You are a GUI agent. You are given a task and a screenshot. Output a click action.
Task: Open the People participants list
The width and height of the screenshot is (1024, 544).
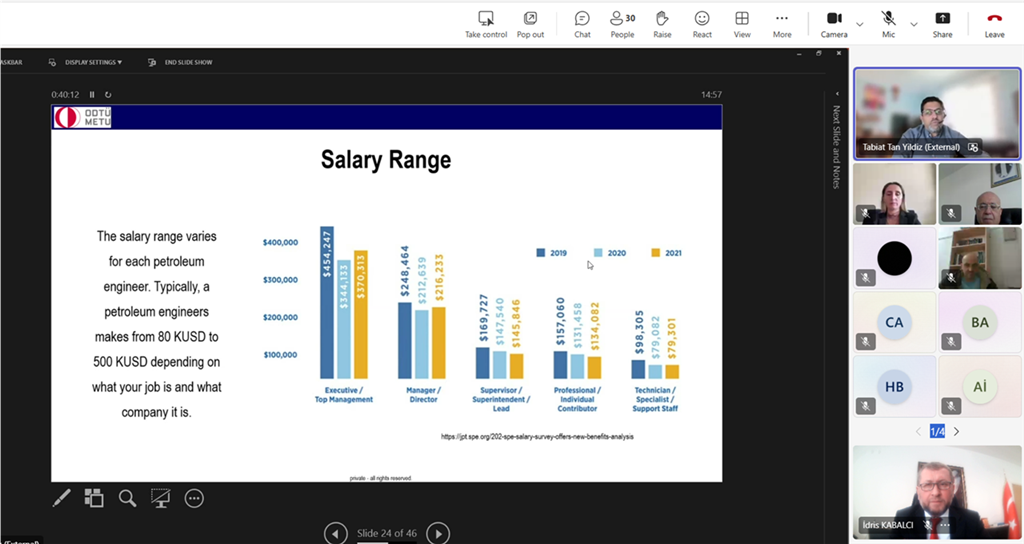(622, 24)
